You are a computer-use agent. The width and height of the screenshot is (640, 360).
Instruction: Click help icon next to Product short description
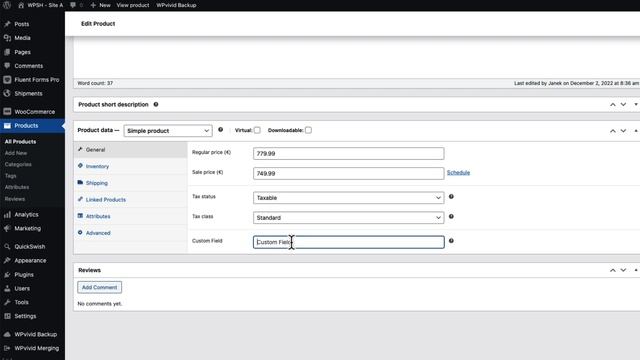pos(156,104)
